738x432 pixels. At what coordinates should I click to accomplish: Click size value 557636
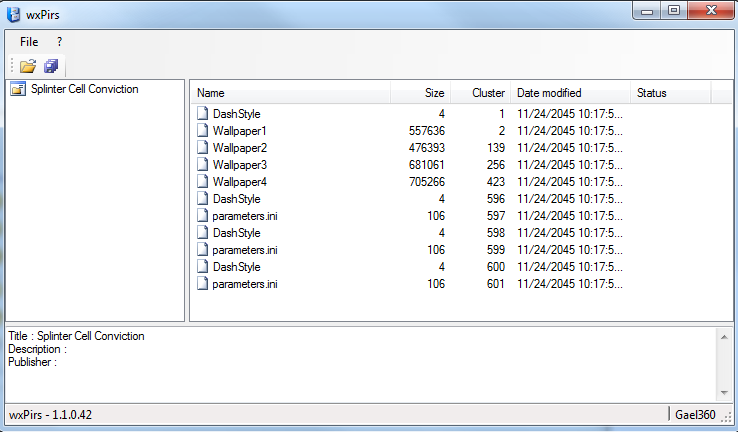pyautogui.click(x=427, y=131)
